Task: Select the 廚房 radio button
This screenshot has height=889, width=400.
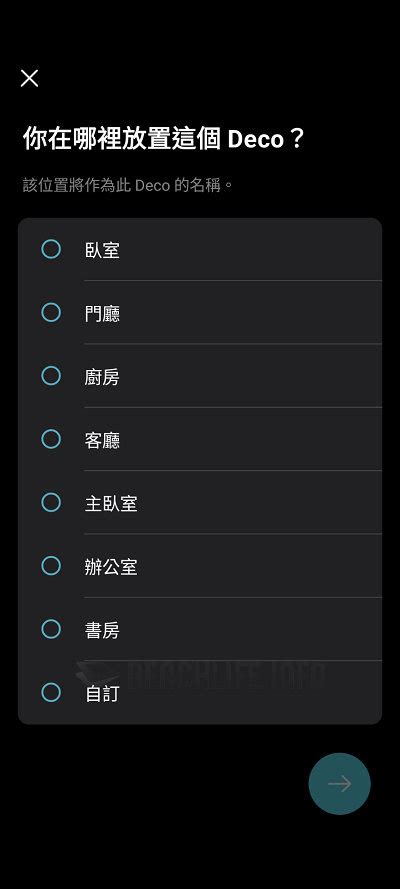Action: point(51,375)
